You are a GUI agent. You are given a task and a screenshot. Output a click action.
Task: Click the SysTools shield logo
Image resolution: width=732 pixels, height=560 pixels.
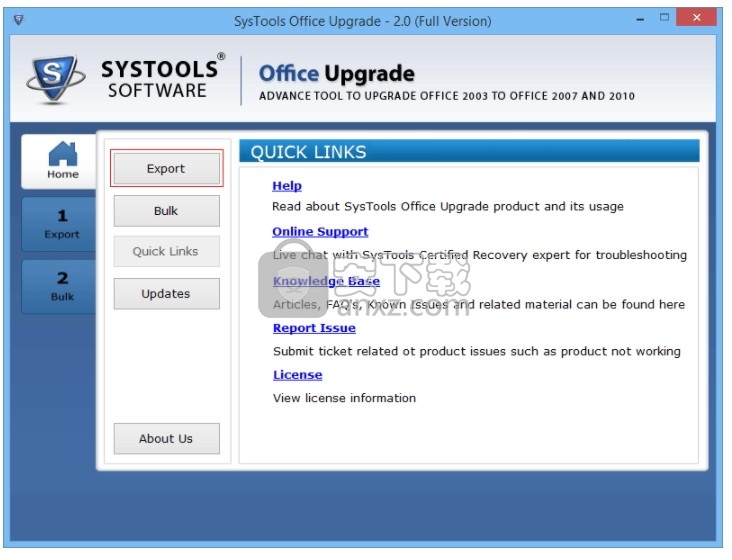(55, 78)
